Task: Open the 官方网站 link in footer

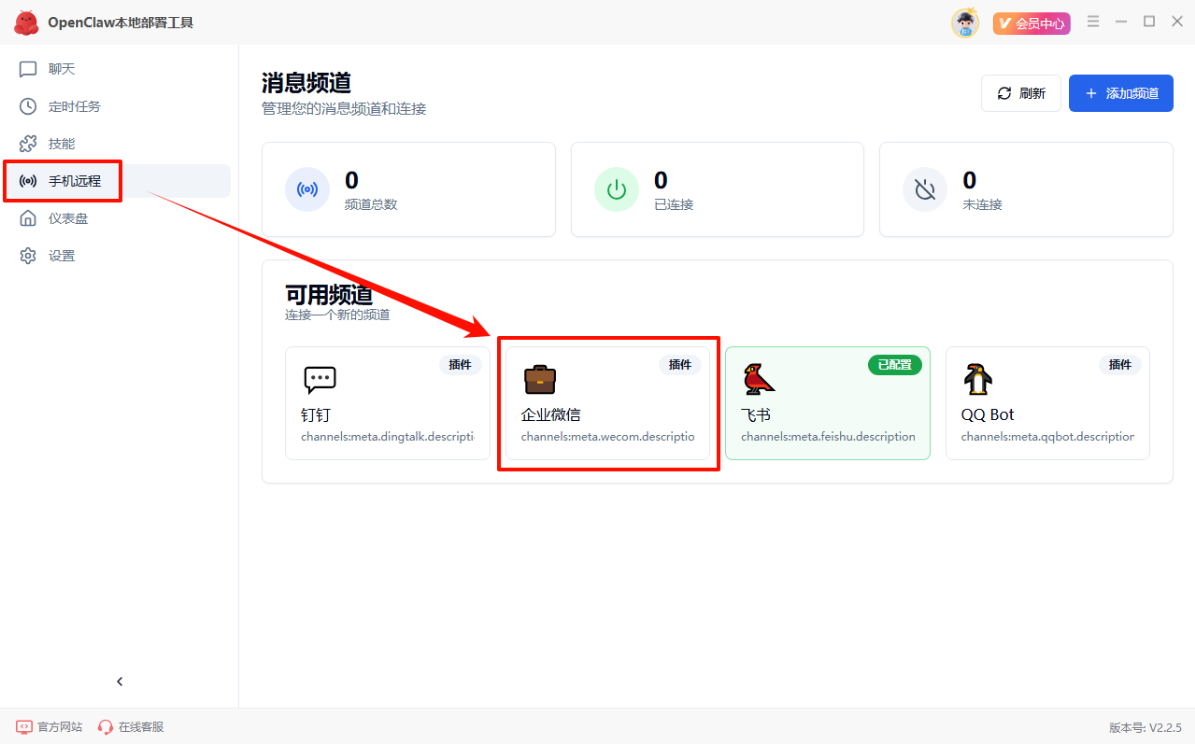Action: (50, 727)
